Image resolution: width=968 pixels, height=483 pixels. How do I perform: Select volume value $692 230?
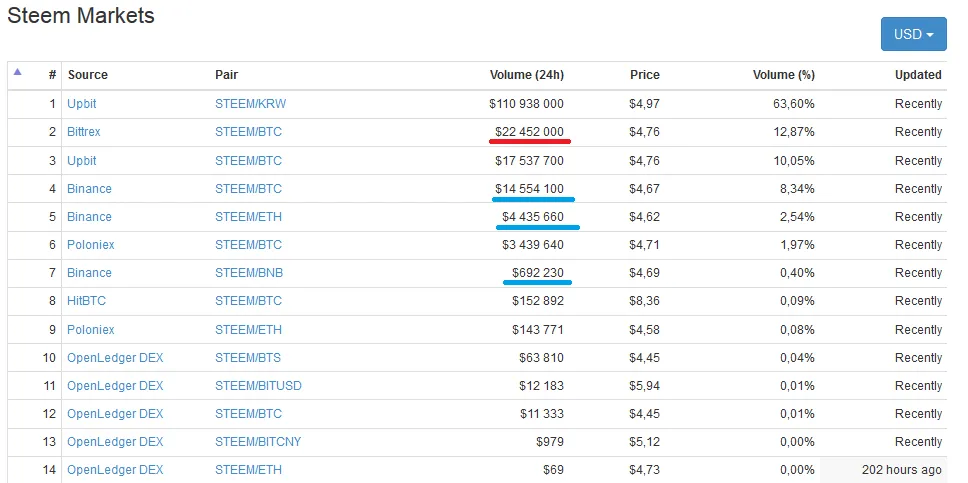click(538, 273)
